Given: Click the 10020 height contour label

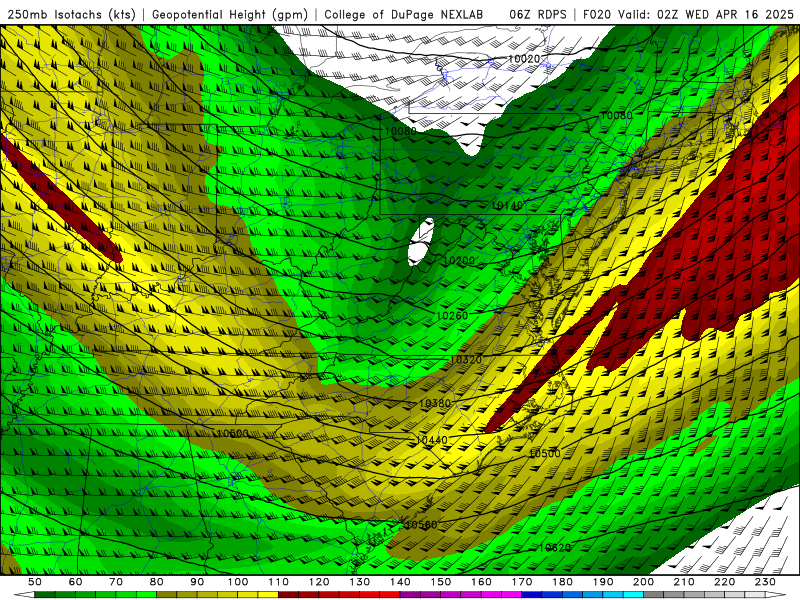Looking at the screenshot, I should [x=524, y=59].
